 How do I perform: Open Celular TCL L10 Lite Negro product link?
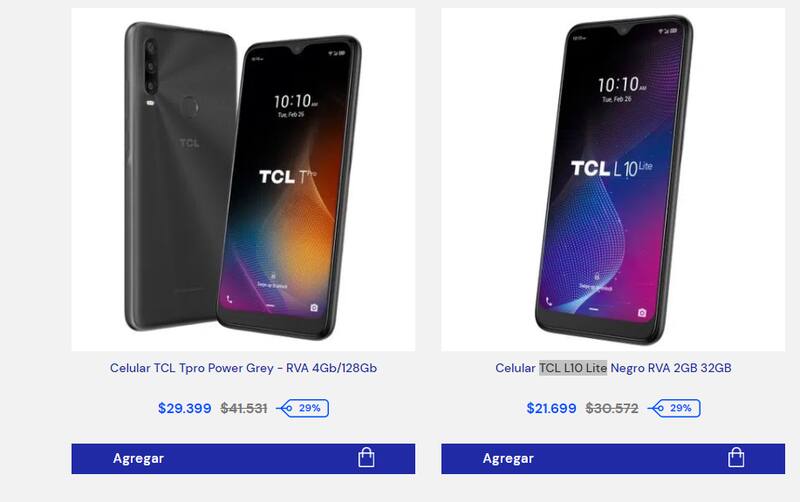tap(613, 368)
